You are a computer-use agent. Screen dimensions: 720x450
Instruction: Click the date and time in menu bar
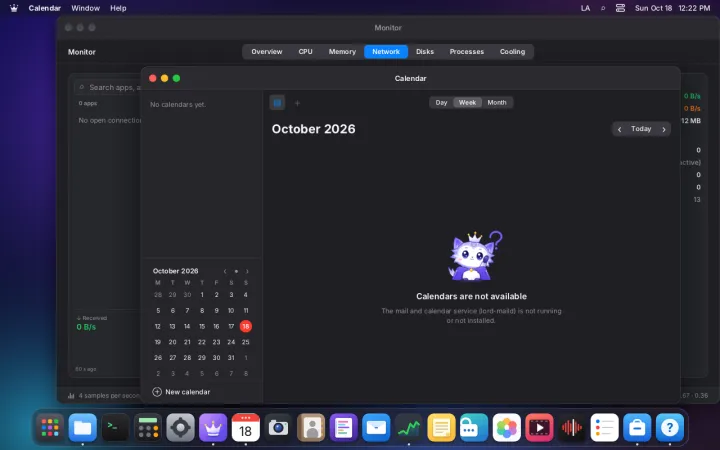pyautogui.click(x=672, y=8)
